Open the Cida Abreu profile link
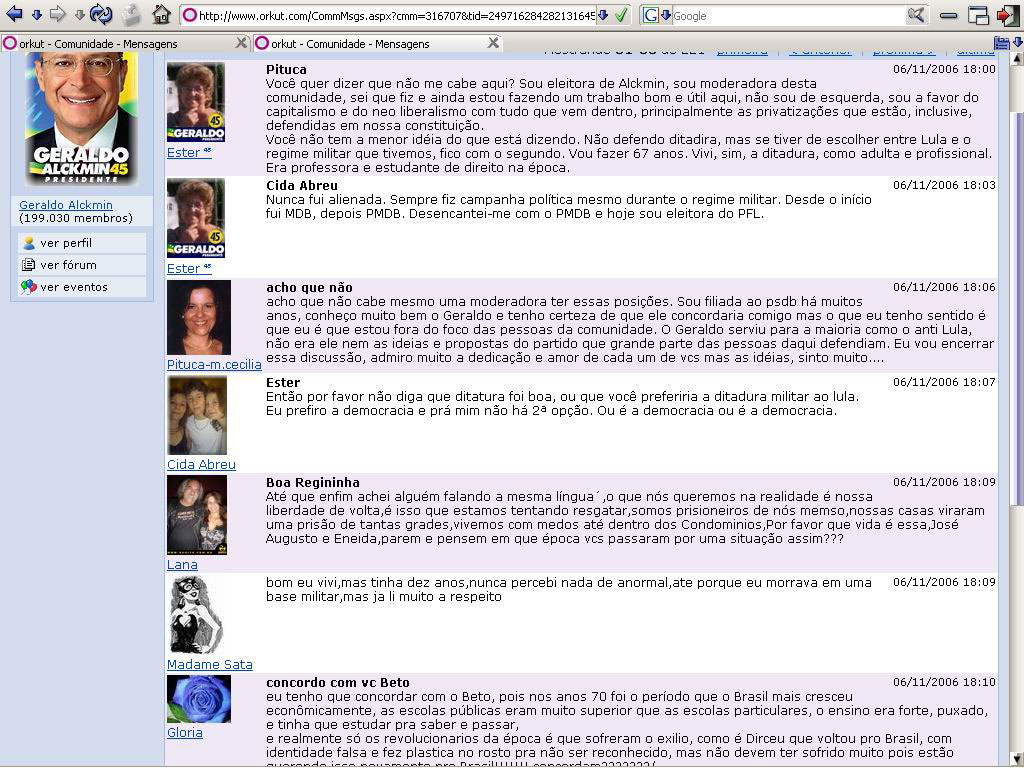 coord(201,464)
